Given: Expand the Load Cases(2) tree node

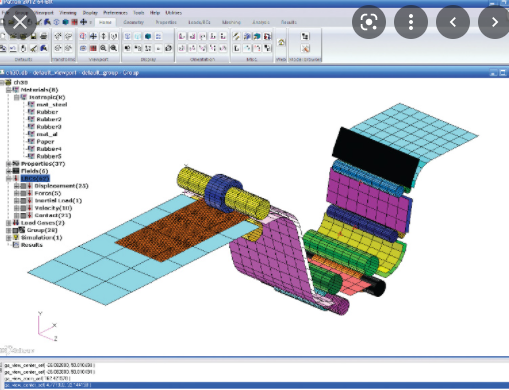Looking at the screenshot, I should point(8,223).
